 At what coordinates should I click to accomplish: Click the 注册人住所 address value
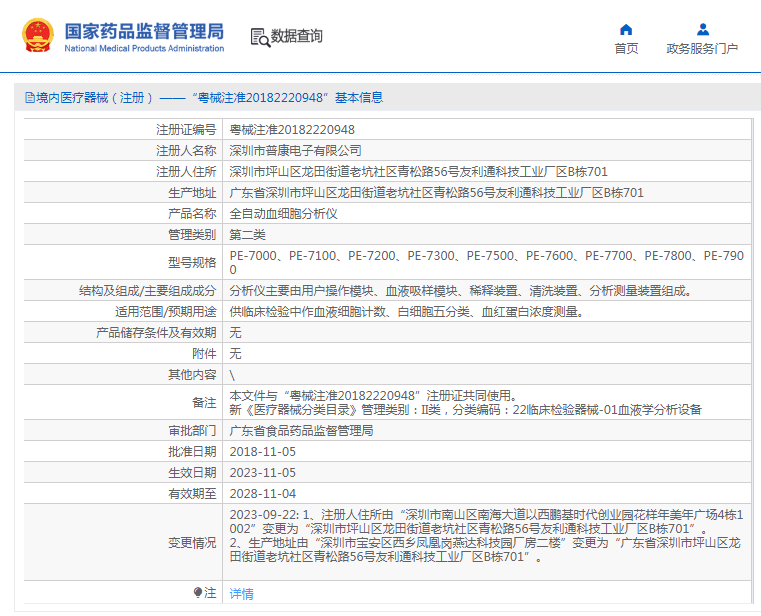click(x=418, y=171)
